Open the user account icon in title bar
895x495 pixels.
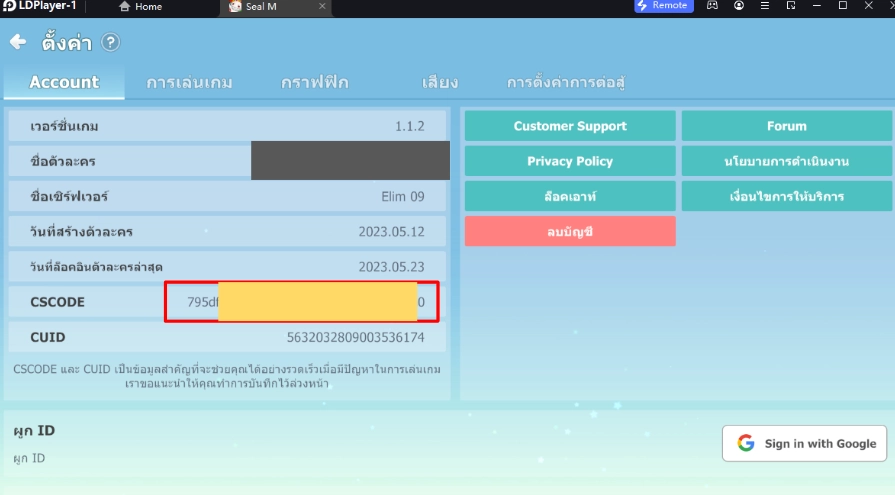click(738, 6)
